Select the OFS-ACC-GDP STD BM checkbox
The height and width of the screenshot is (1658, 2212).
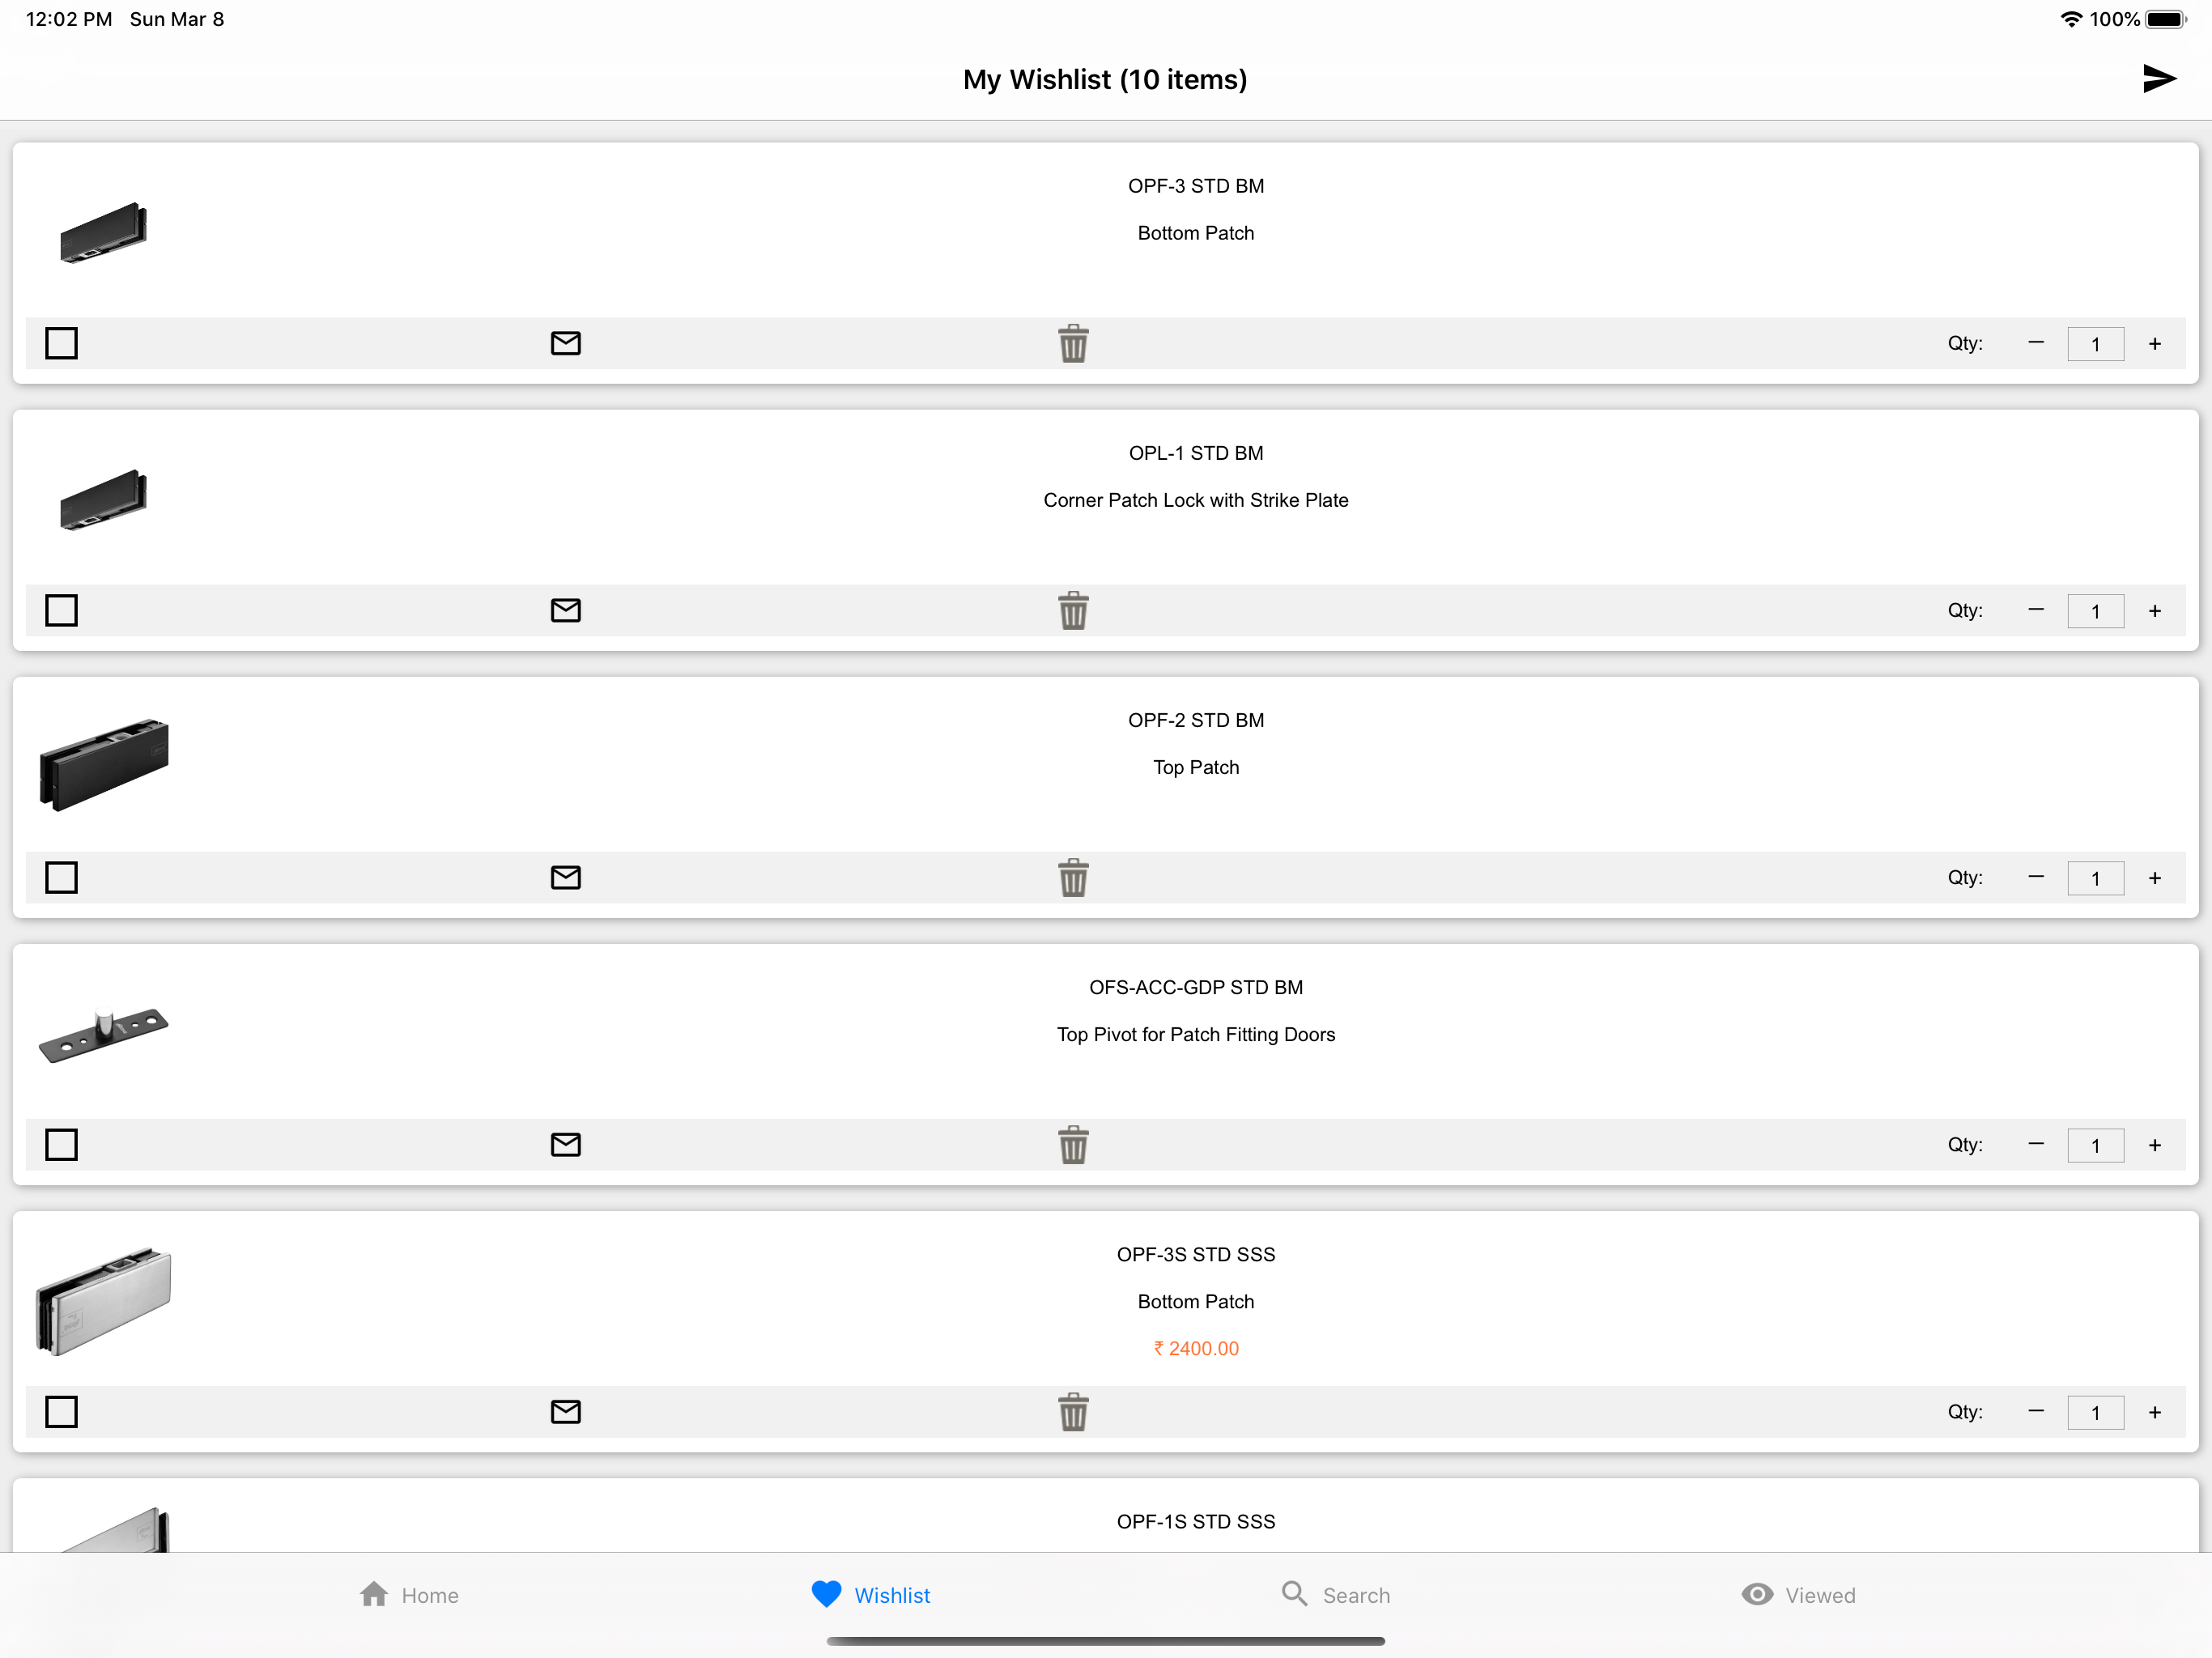point(61,1144)
